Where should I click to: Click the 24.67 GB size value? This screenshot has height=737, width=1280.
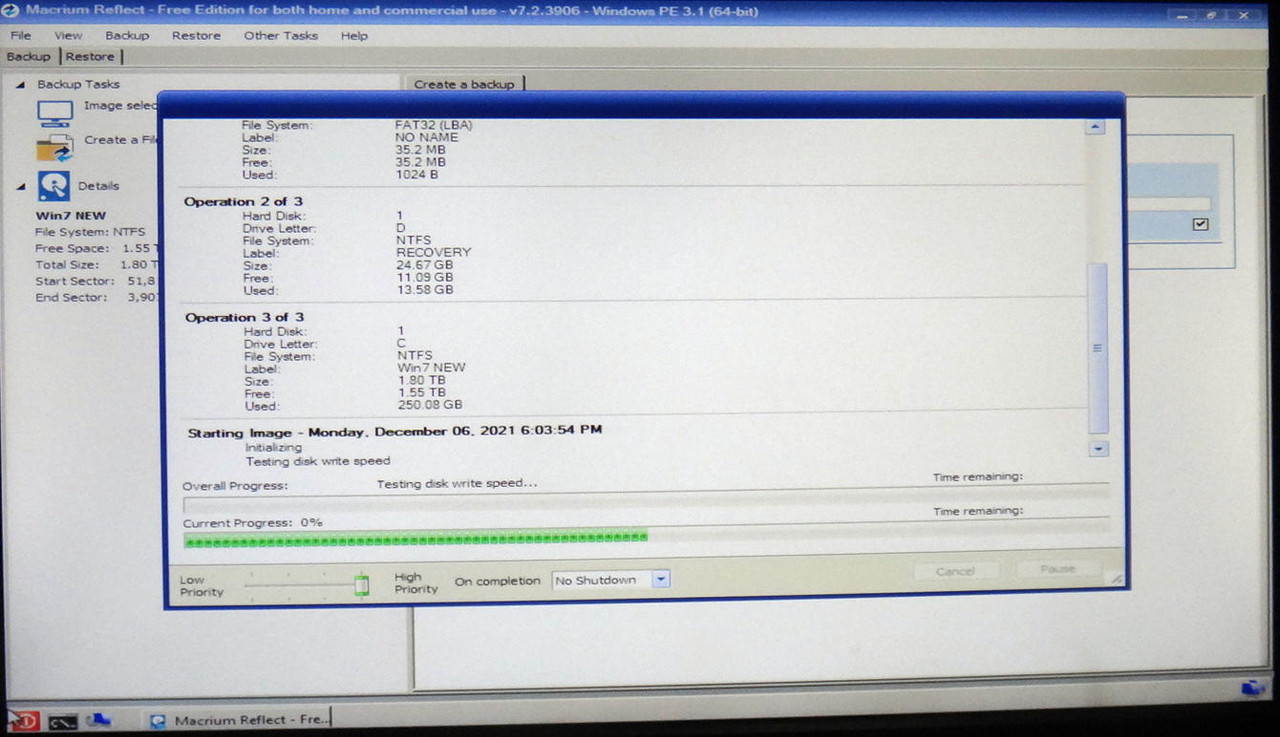click(425, 266)
